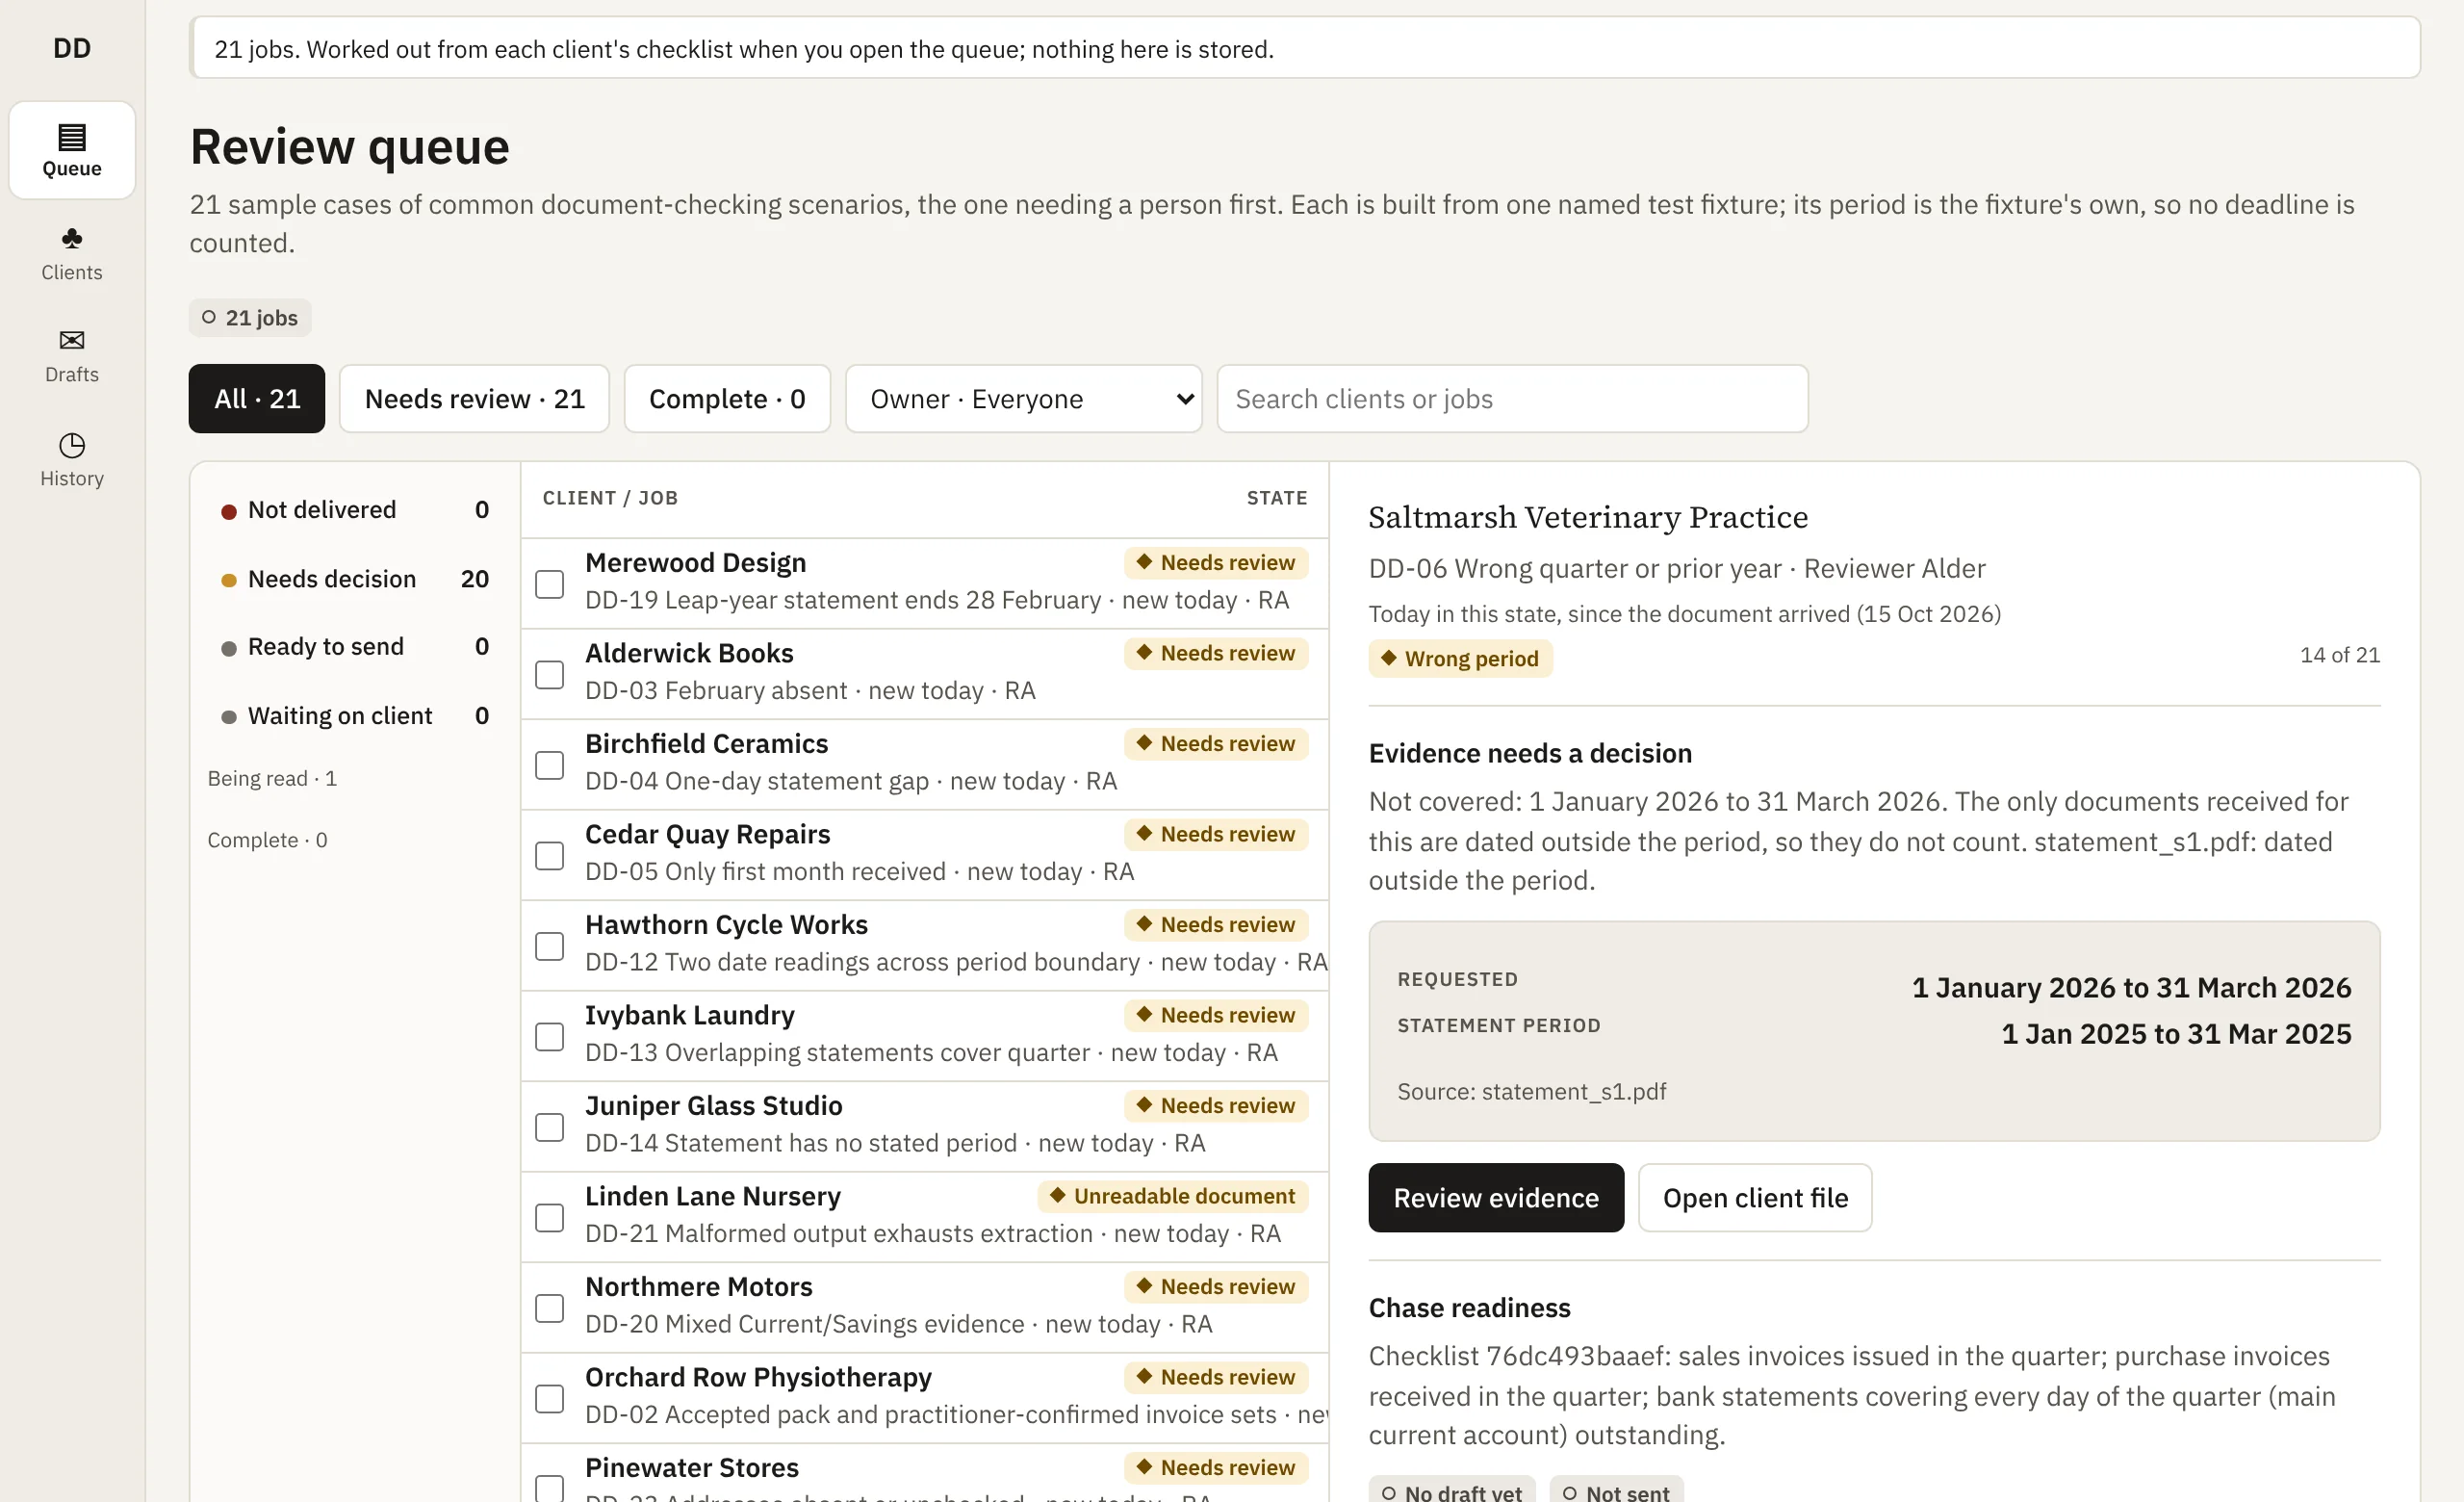Click the Needs review badge on Pinewater Stores
This screenshot has width=2464, height=1502.
pyautogui.click(x=1216, y=1468)
